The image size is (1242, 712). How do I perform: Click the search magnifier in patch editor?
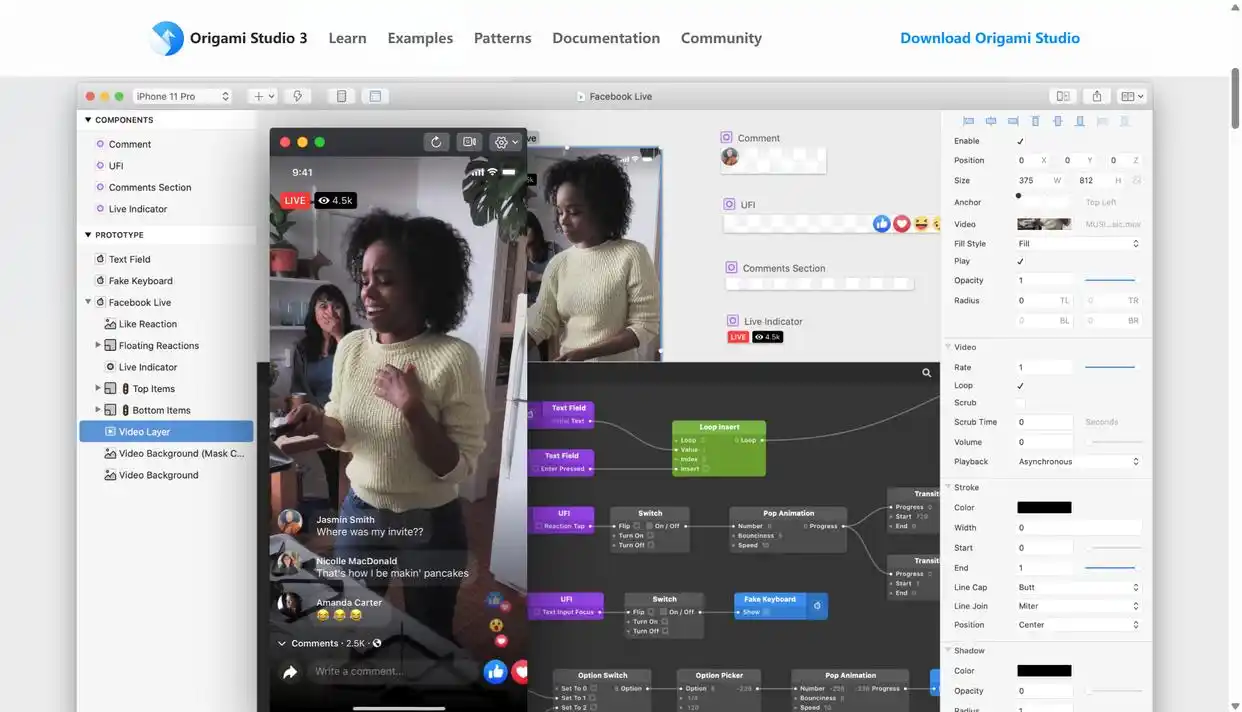coord(927,373)
